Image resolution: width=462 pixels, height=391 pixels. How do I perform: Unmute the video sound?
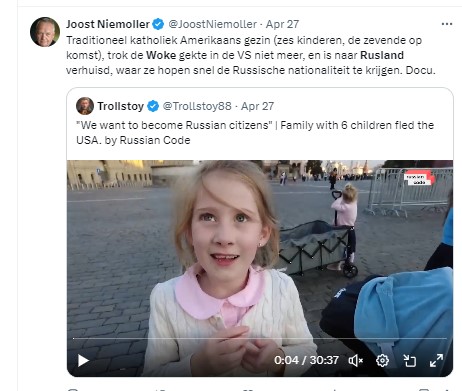pyautogui.click(x=356, y=360)
